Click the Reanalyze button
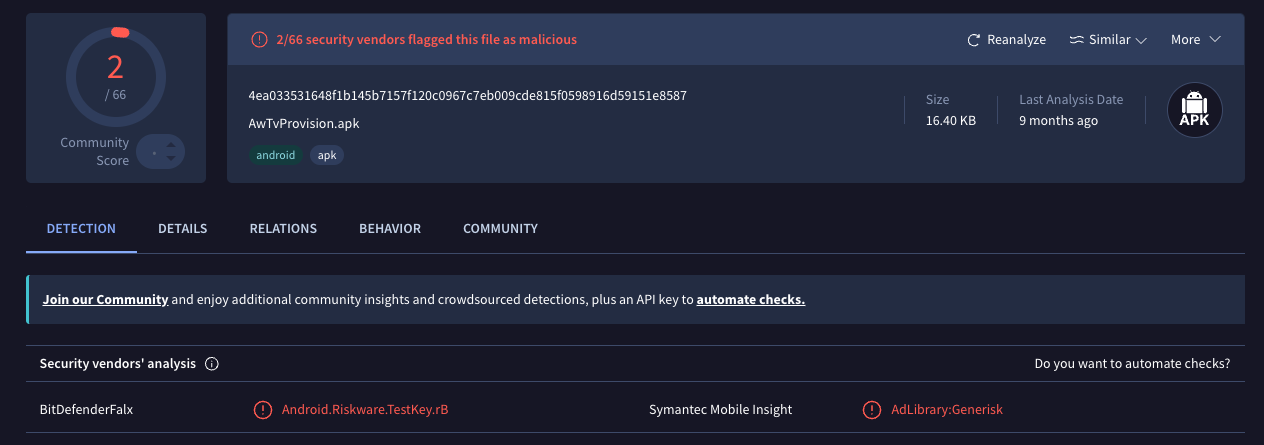This screenshot has height=445, width=1264. (1006, 40)
